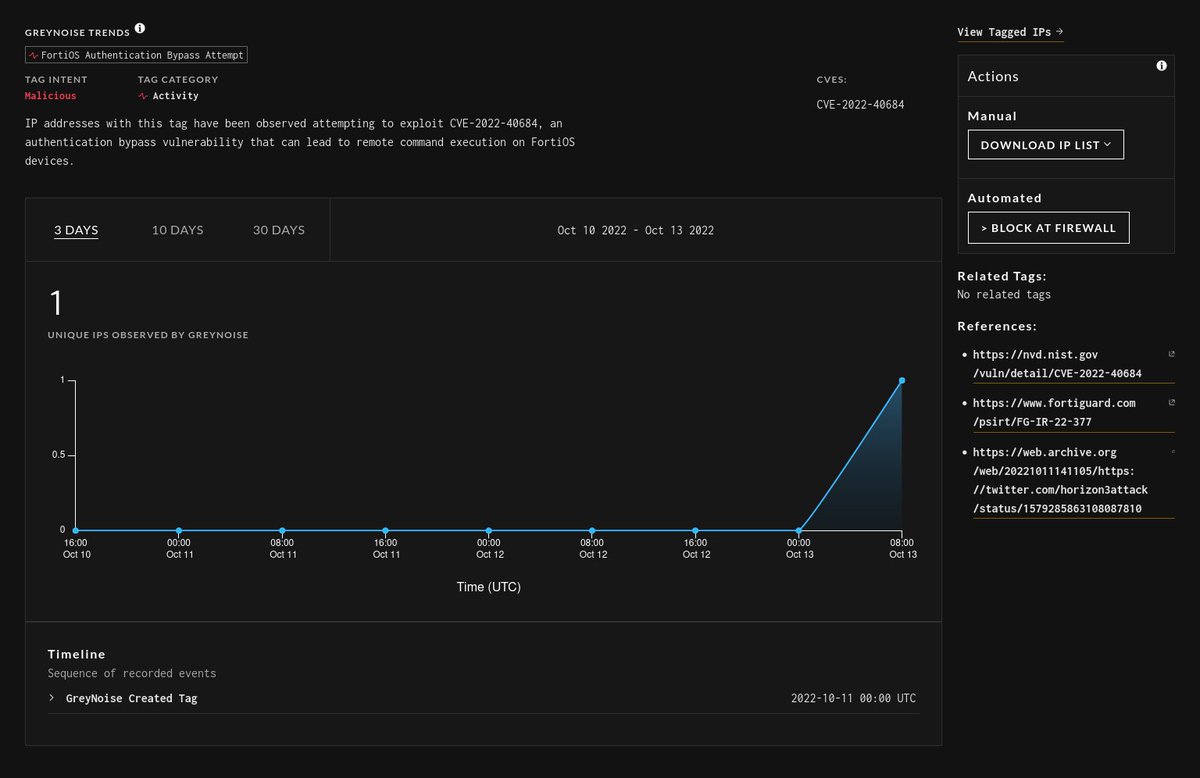Click FortiOS Authentication Bypass Attempt tag

pyautogui.click(x=136, y=55)
